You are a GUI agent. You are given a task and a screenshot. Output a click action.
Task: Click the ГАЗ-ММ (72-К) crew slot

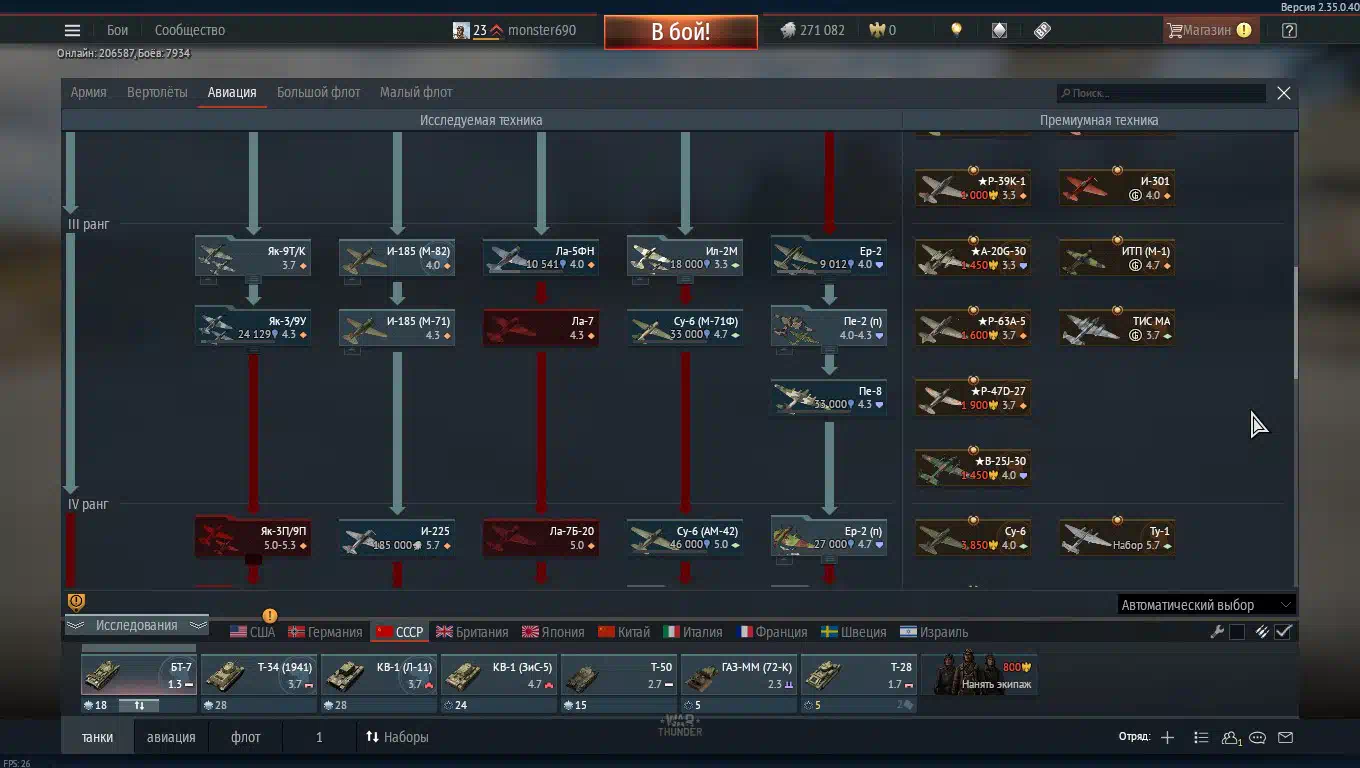coord(739,675)
